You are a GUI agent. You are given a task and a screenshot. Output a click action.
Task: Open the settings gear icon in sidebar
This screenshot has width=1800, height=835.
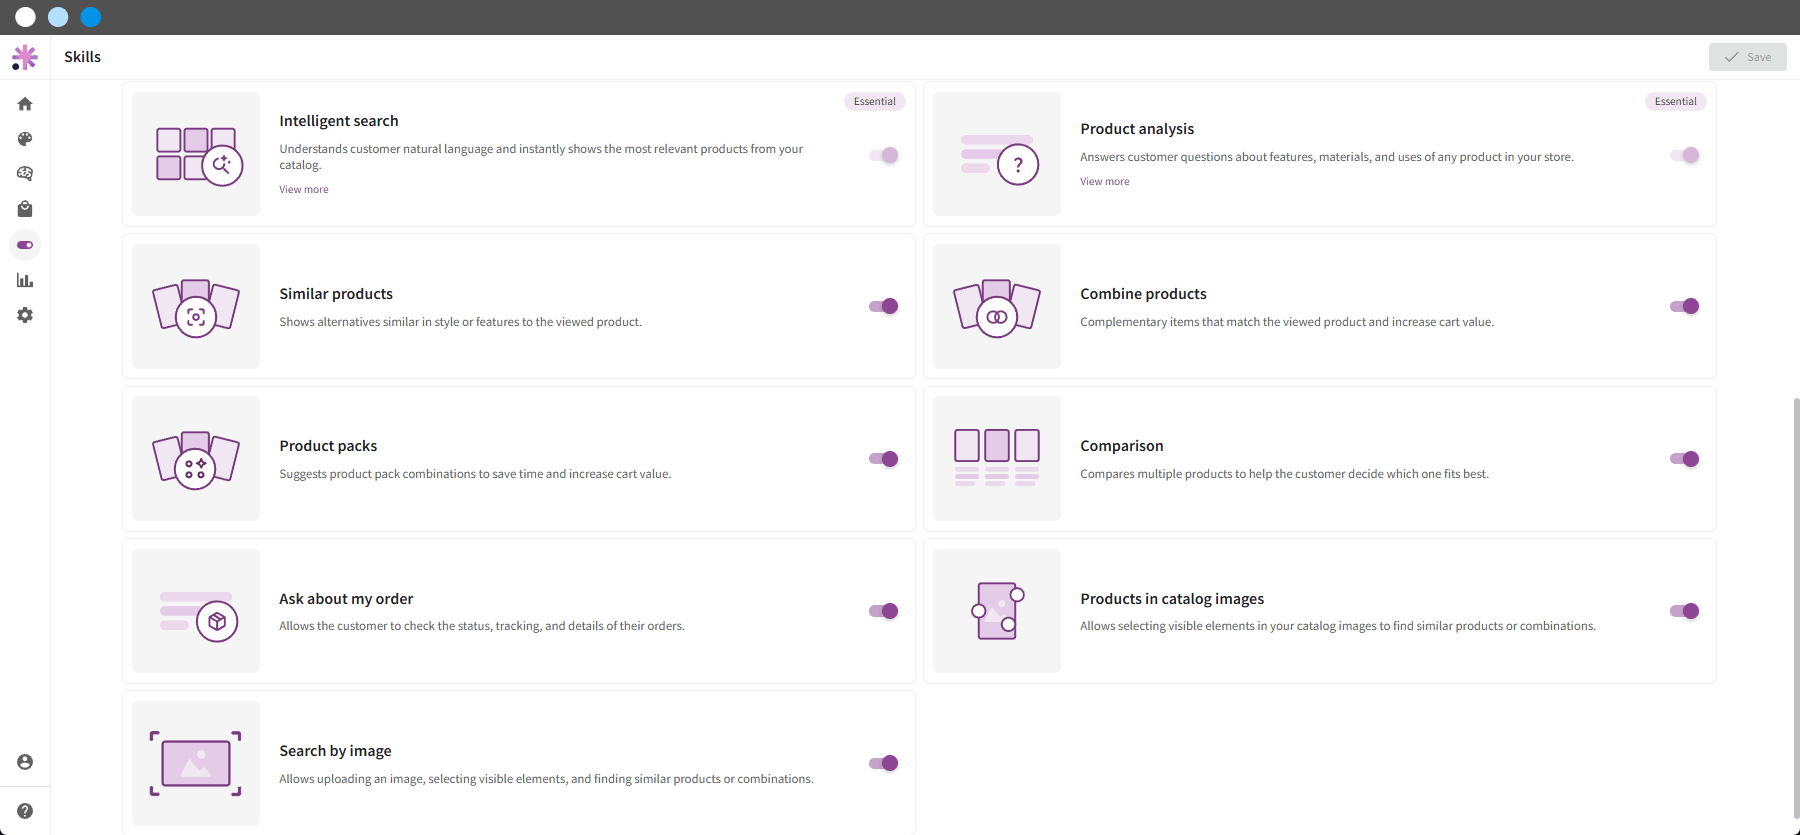(25, 315)
